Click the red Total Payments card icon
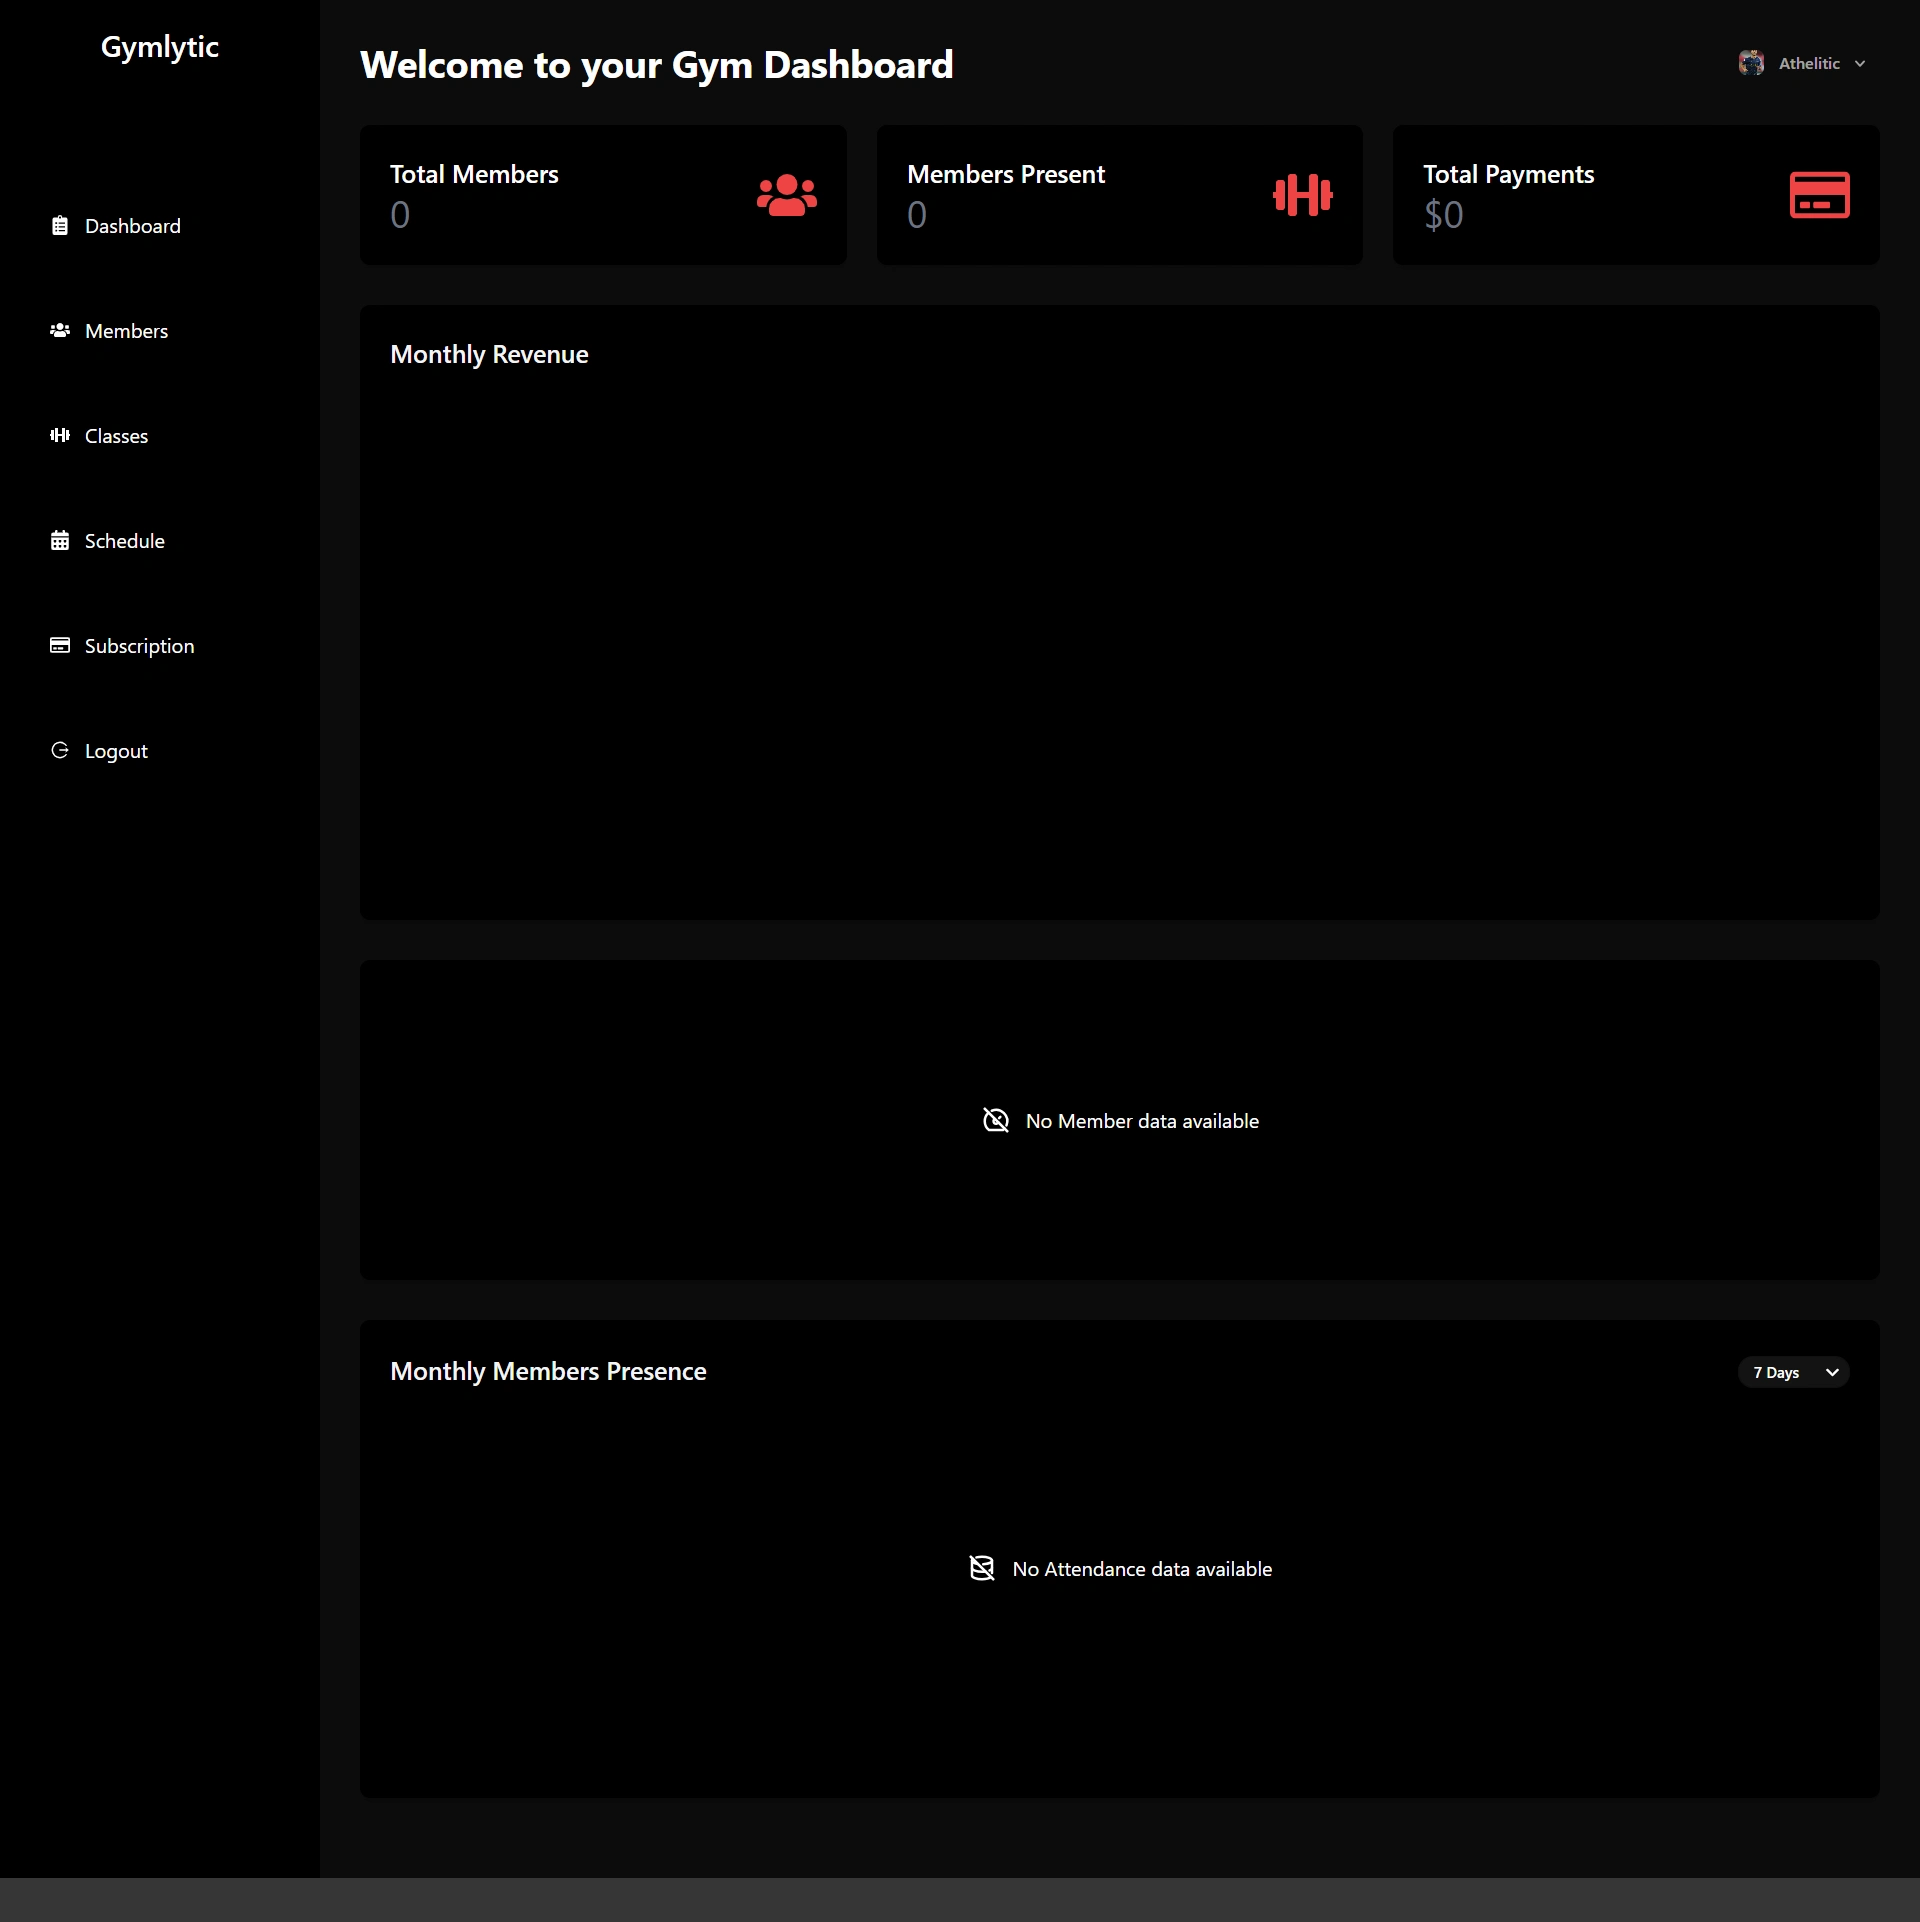The image size is (1920, 1922). click(x=1818, y=195)
